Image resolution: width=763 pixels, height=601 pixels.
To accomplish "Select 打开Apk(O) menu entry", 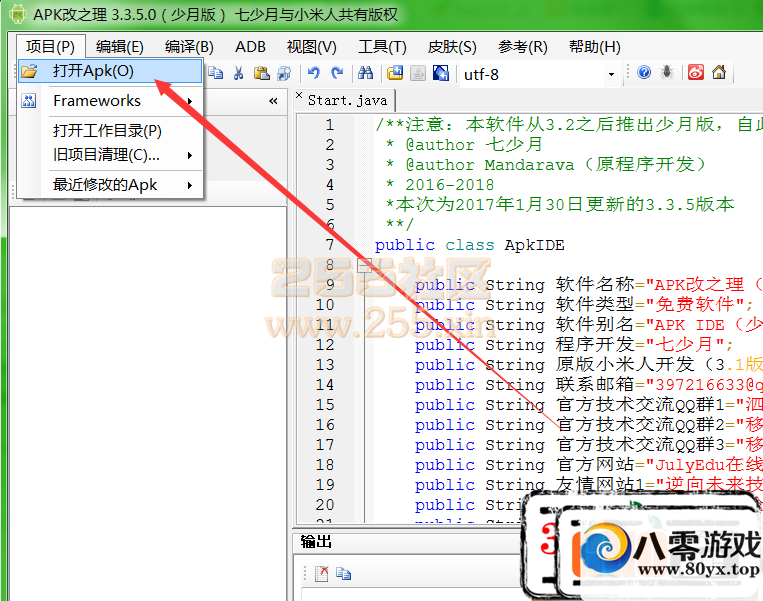I will coord(110,71).
